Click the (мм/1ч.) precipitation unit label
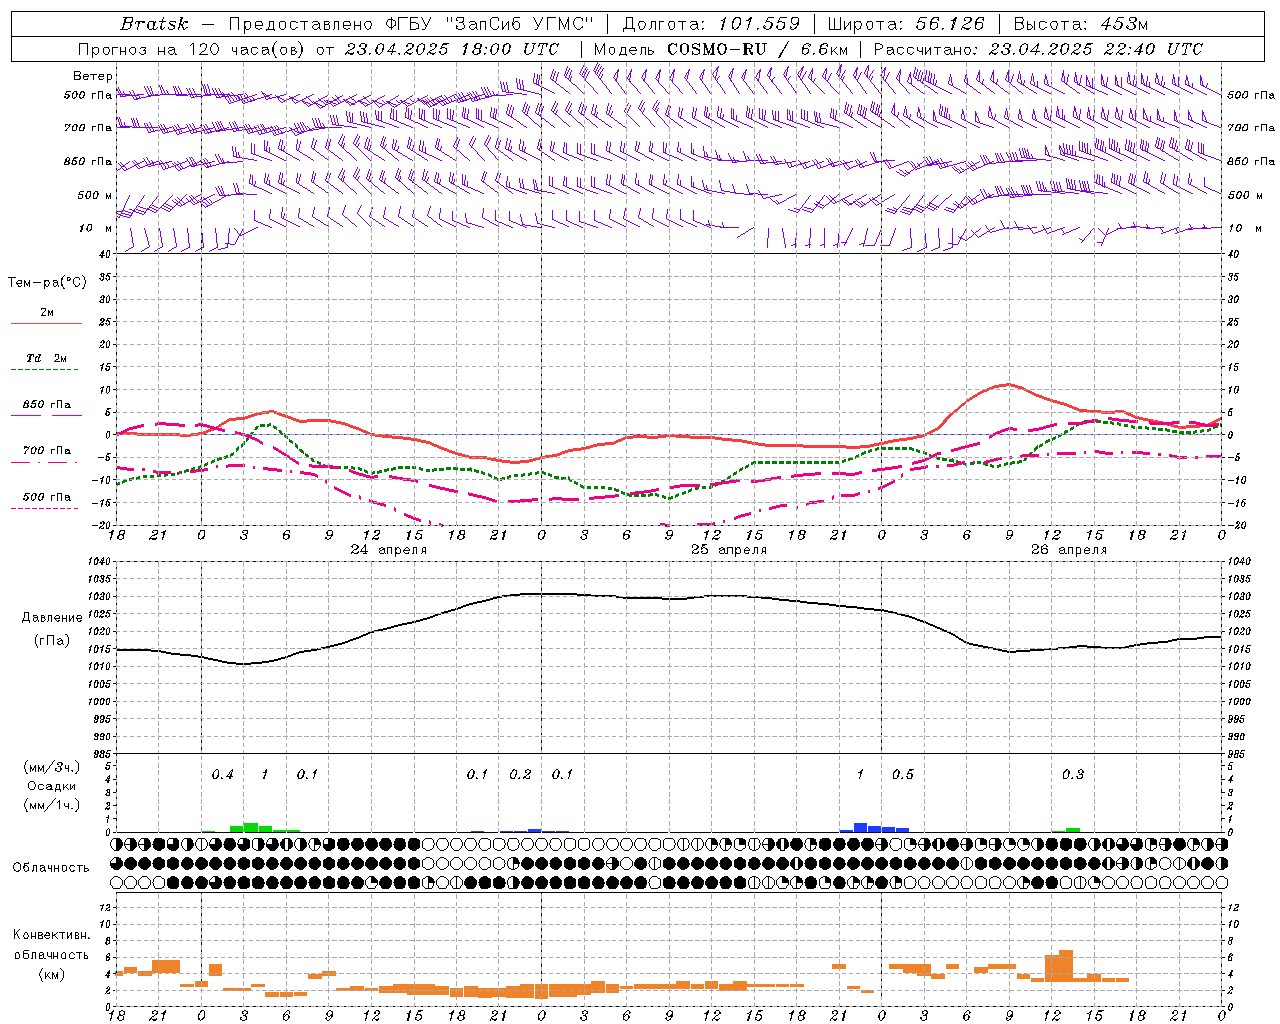The width and height of the screenshot is (1280, 1024). click(51, 805)
